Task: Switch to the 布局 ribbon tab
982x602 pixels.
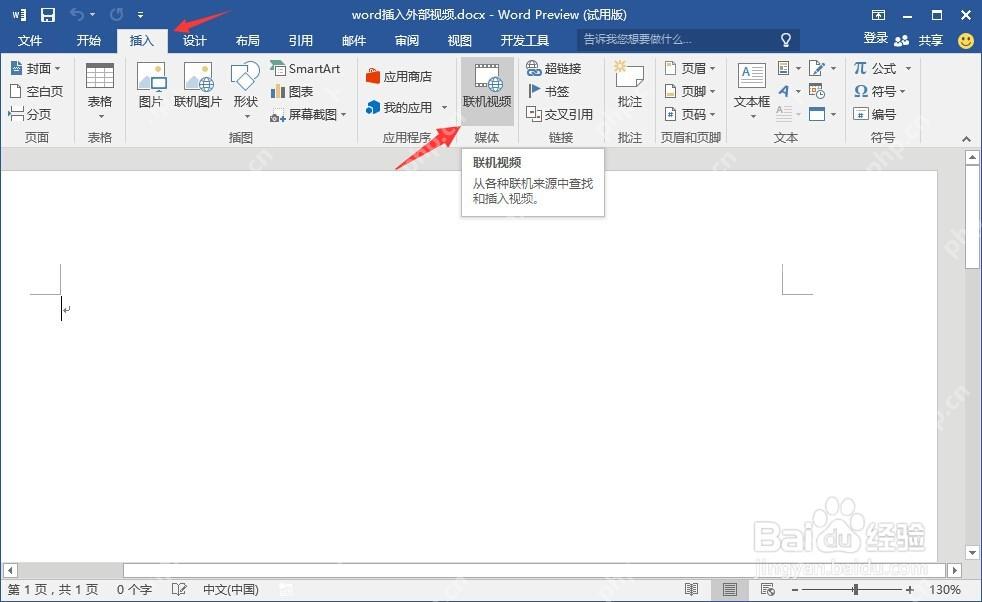Action: (x=247, y=41)
